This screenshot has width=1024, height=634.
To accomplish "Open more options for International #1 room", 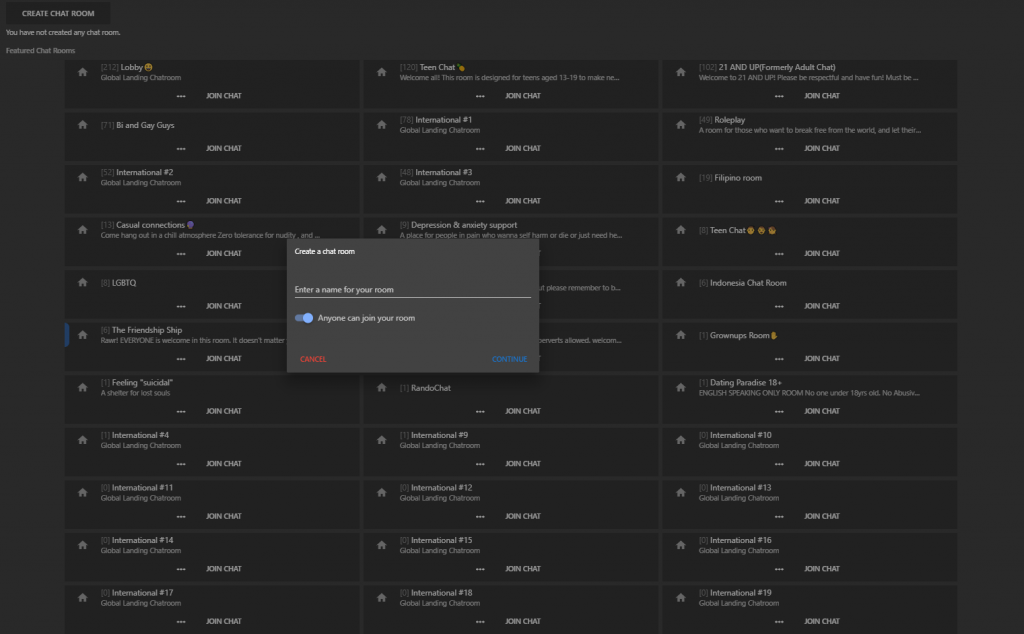I will (x=480, y=148).
